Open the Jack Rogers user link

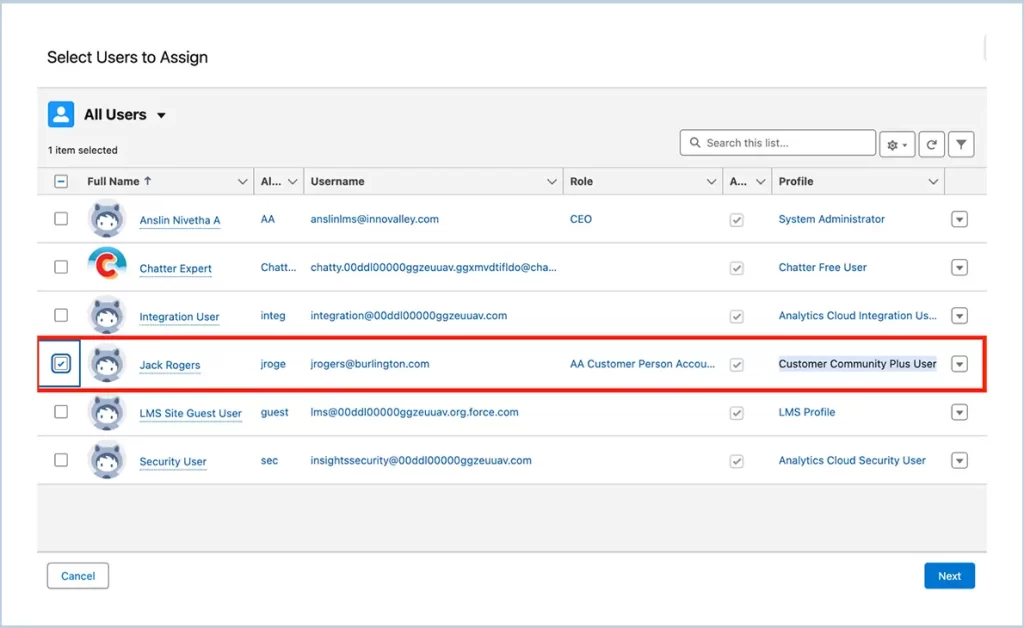pyautogui.click(x=170, y=365)
